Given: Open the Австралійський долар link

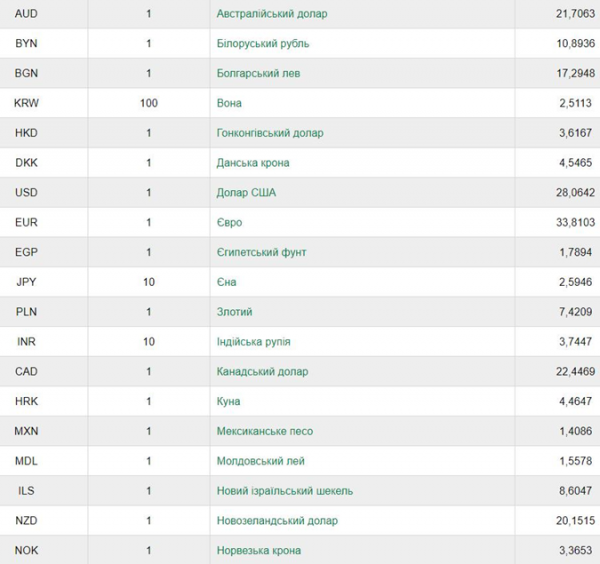Looking at the screenshot, I should point(272,14).
